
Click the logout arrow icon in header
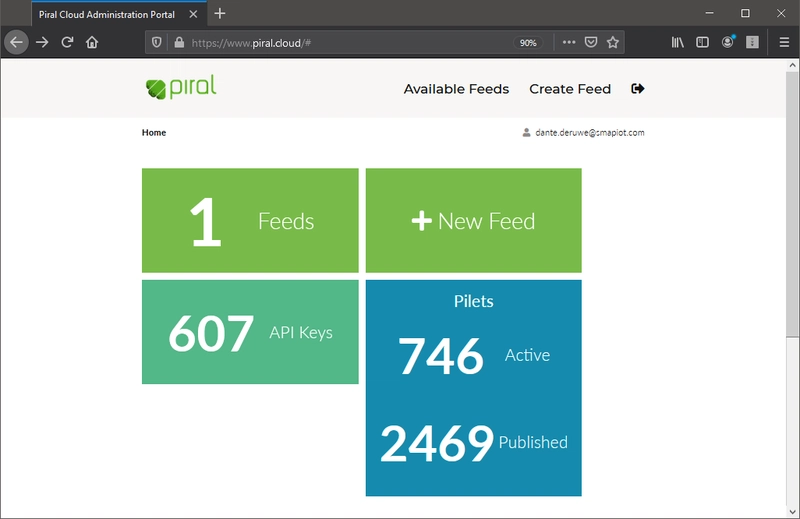[x=638, y=89]
